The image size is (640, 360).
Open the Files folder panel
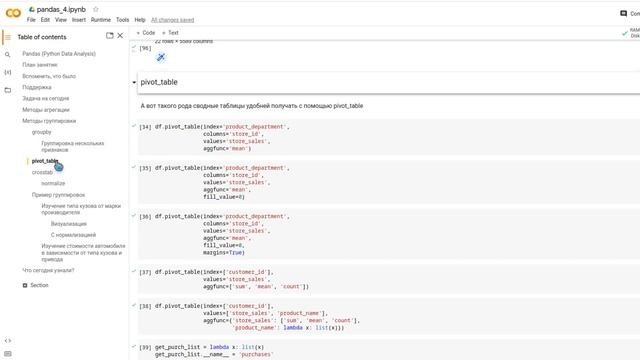pyautogui.click(x=8, y=90)
